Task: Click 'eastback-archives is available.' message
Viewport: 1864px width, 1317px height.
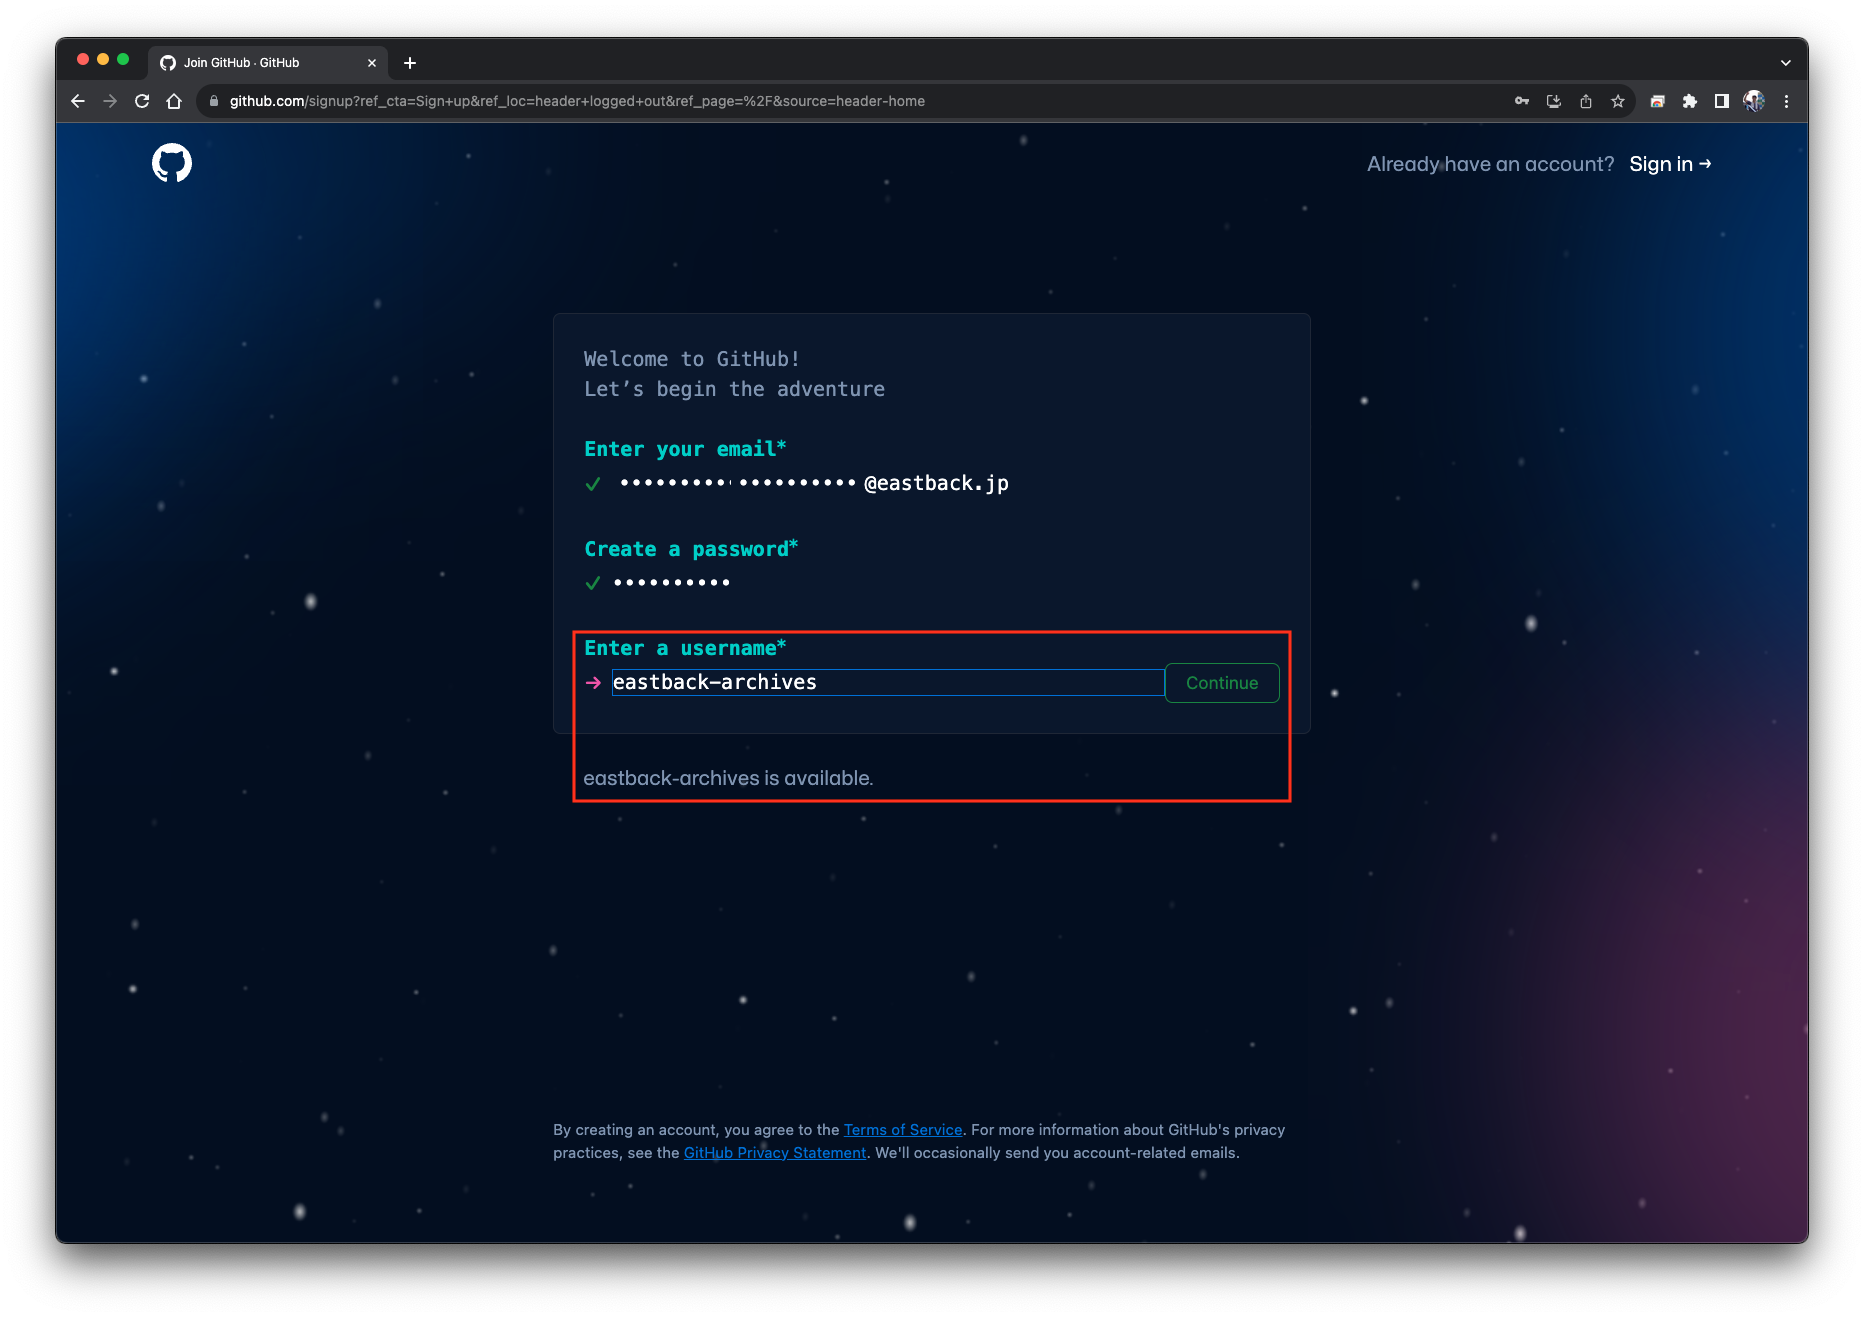Action: (x=728, y=778)
